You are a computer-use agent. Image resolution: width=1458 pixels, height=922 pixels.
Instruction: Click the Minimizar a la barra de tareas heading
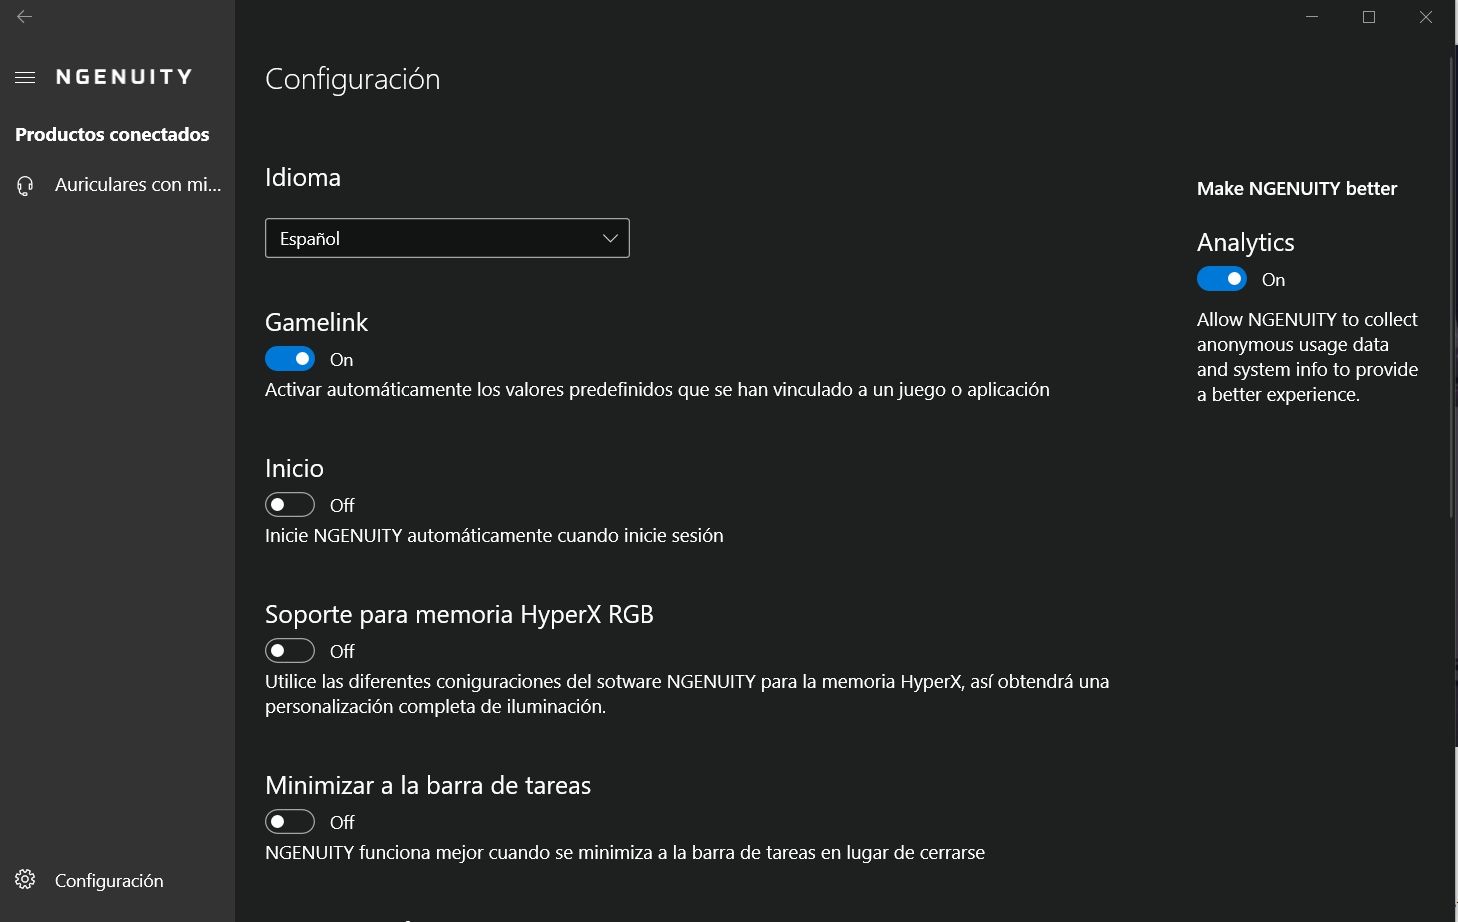click(x=428, y=785)
